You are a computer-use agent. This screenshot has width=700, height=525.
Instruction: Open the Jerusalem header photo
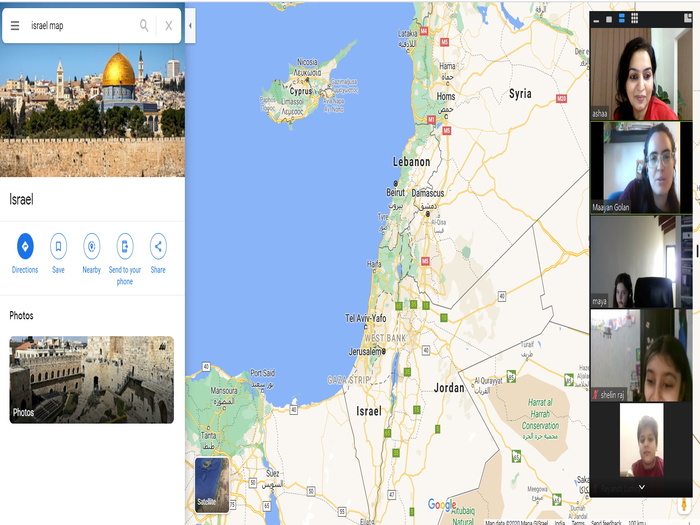coord(92,110)
